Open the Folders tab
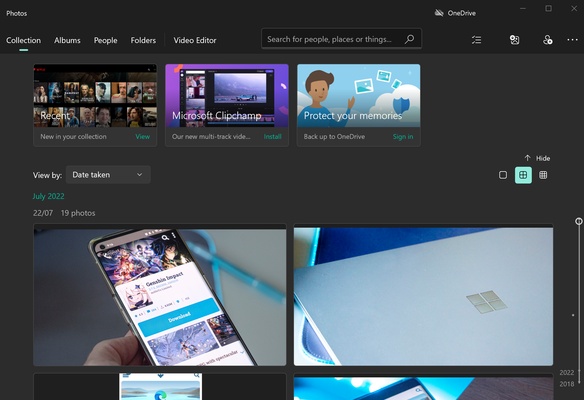Screen dimensions: 584x400 143,40
